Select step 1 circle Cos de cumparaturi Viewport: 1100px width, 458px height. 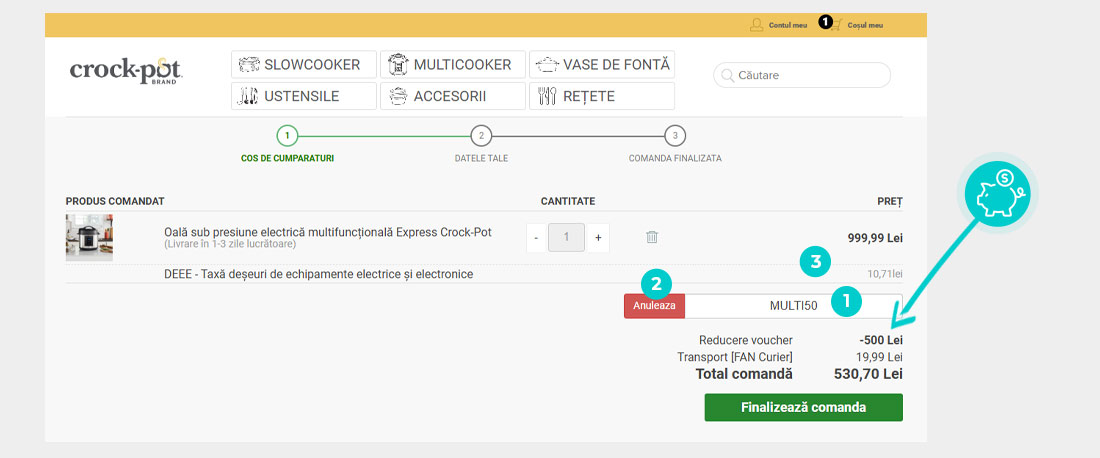tap(287, 135)
